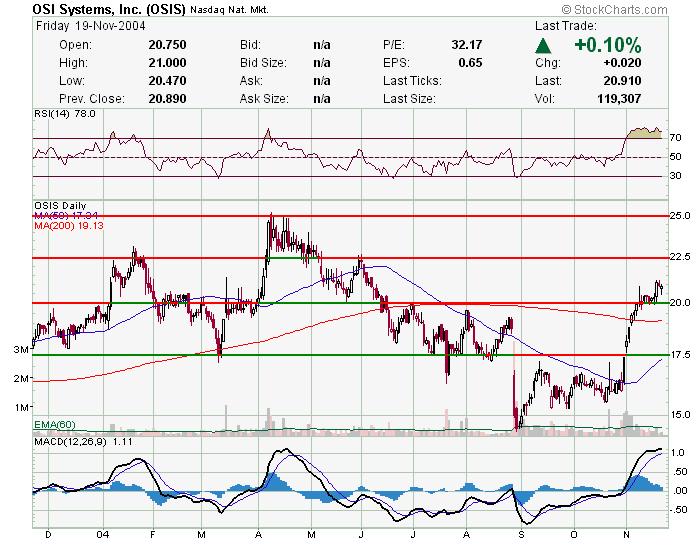
Task: Click the MACD -.50 axis label
Action: (x=678, y=510)
